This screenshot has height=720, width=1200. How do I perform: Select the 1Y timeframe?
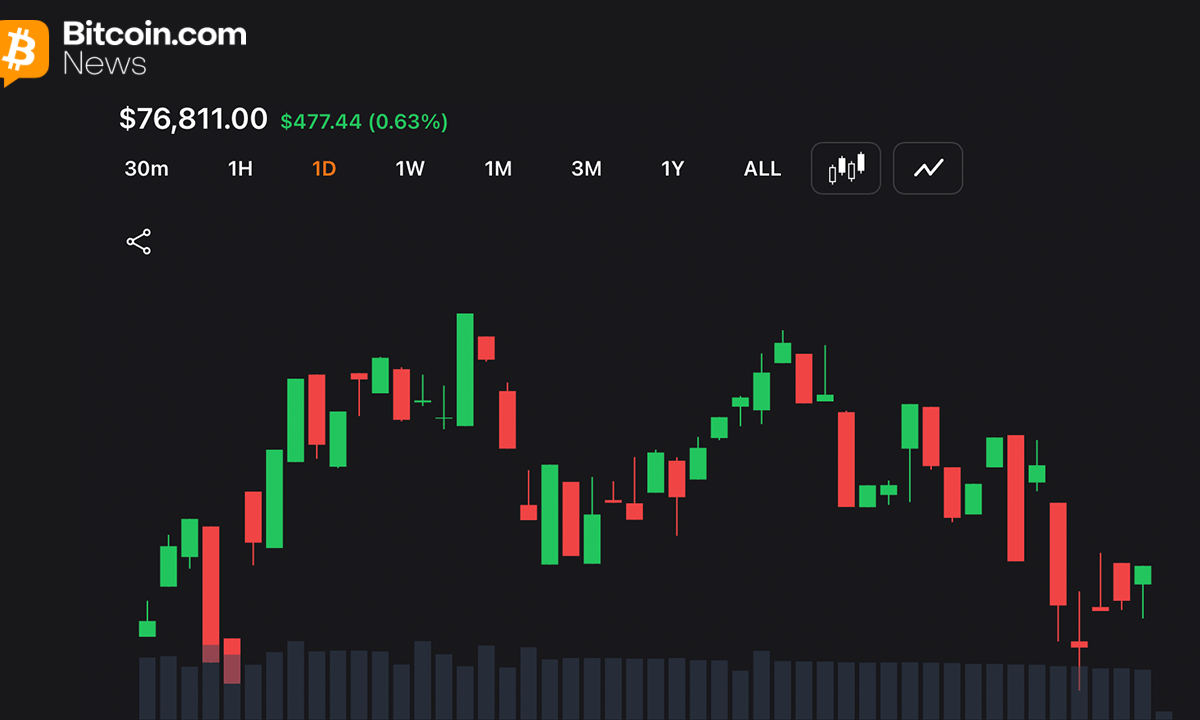coord(673,169)
